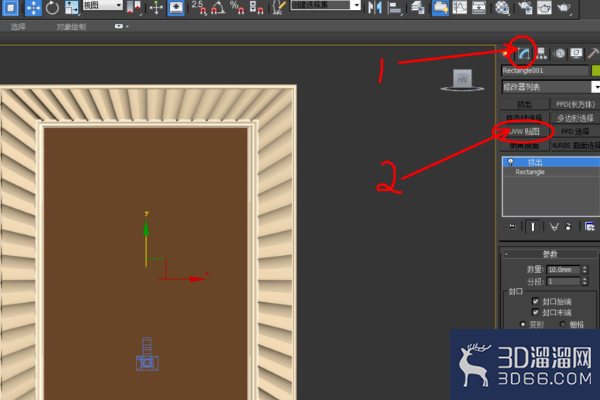The height and width of the screenshot is (400, 600).
Task: Select the rectangular selection region tool
Action: point(10,7)
